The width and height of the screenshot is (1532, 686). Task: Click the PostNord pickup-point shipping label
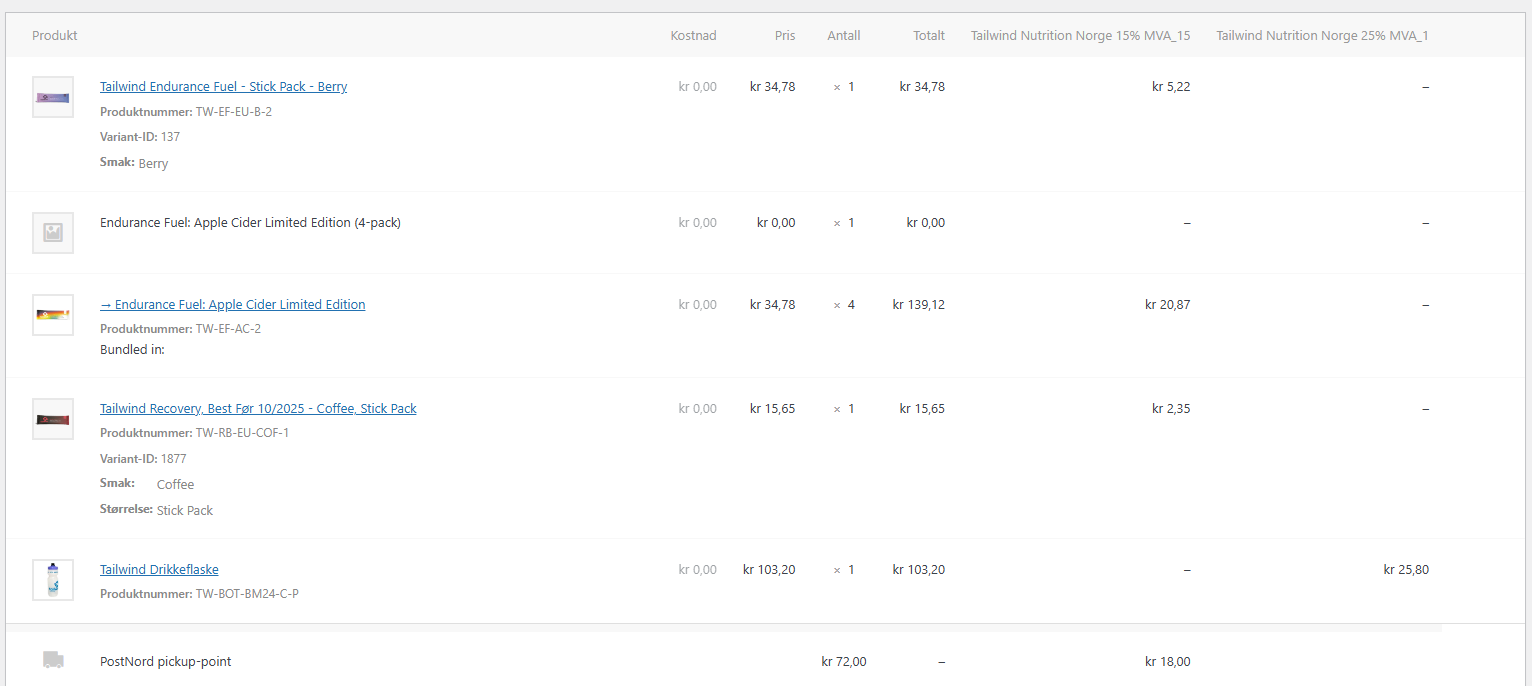(x=166, y=662)
